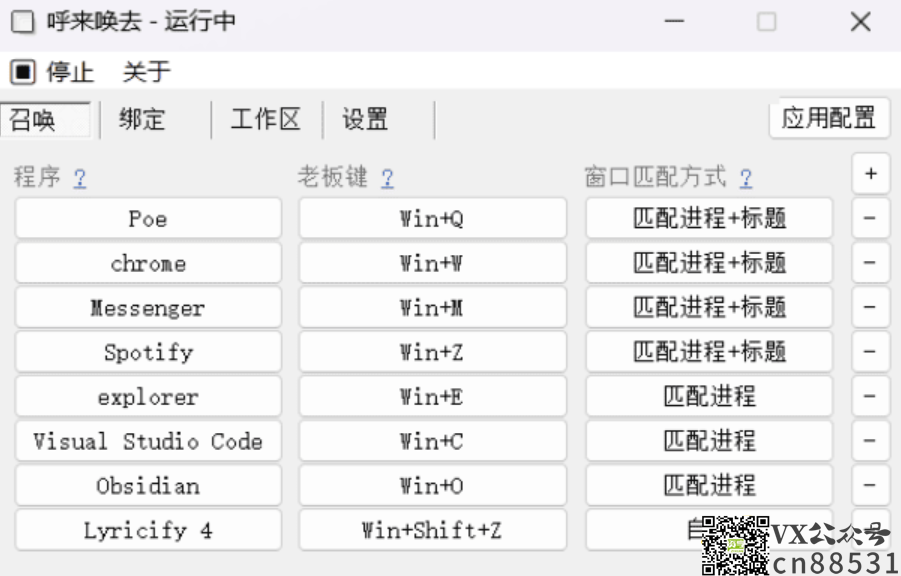Click the Win+Shift+Z hotkey for Lyricify 4
Image resolution: width=901 pixels, height=576 pixels.
pos(431,529)
